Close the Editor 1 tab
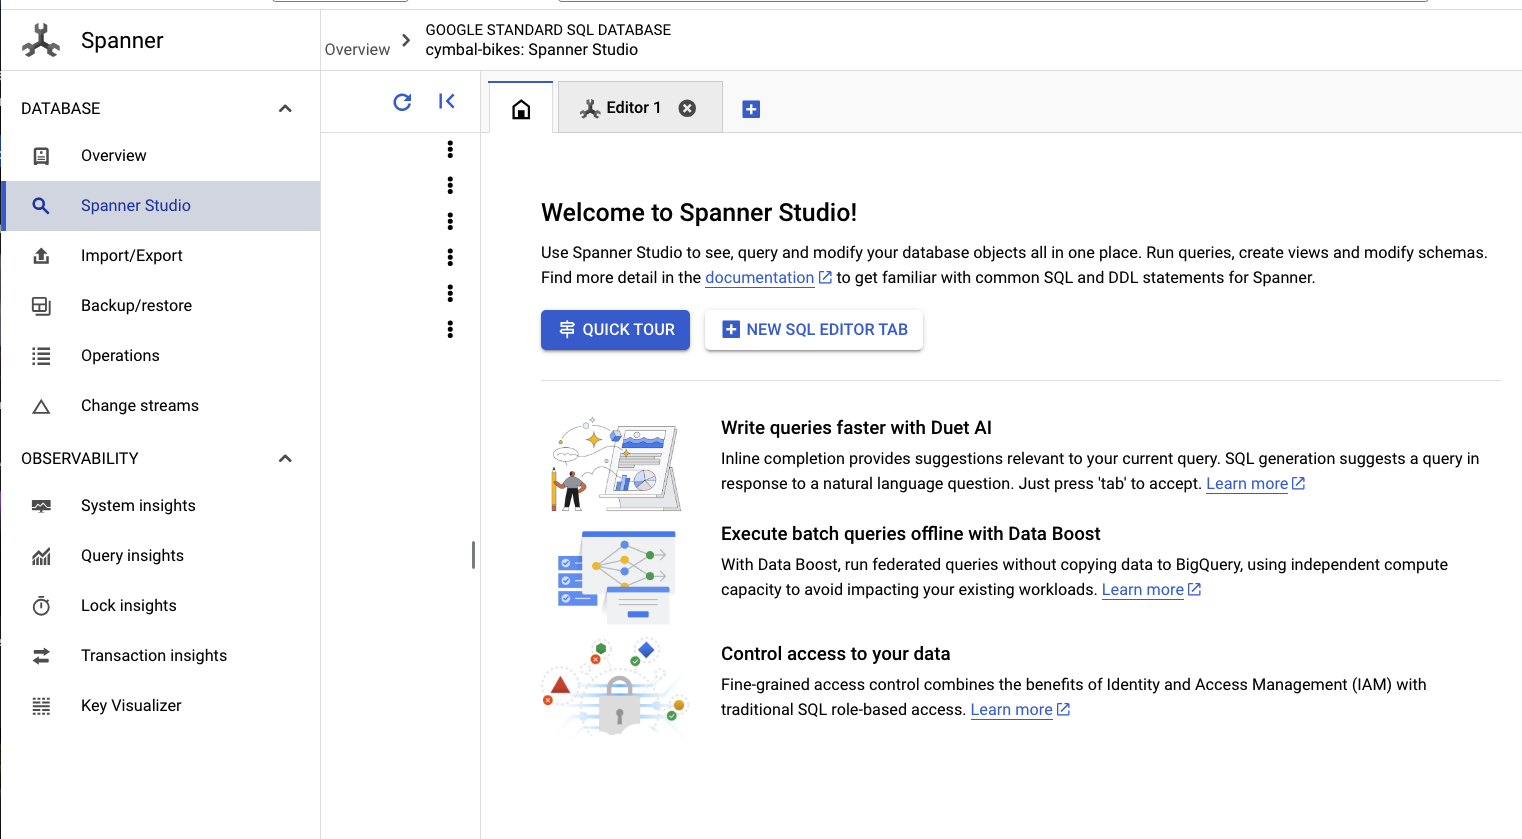The image size is (1522, 839). coord(687,108)
